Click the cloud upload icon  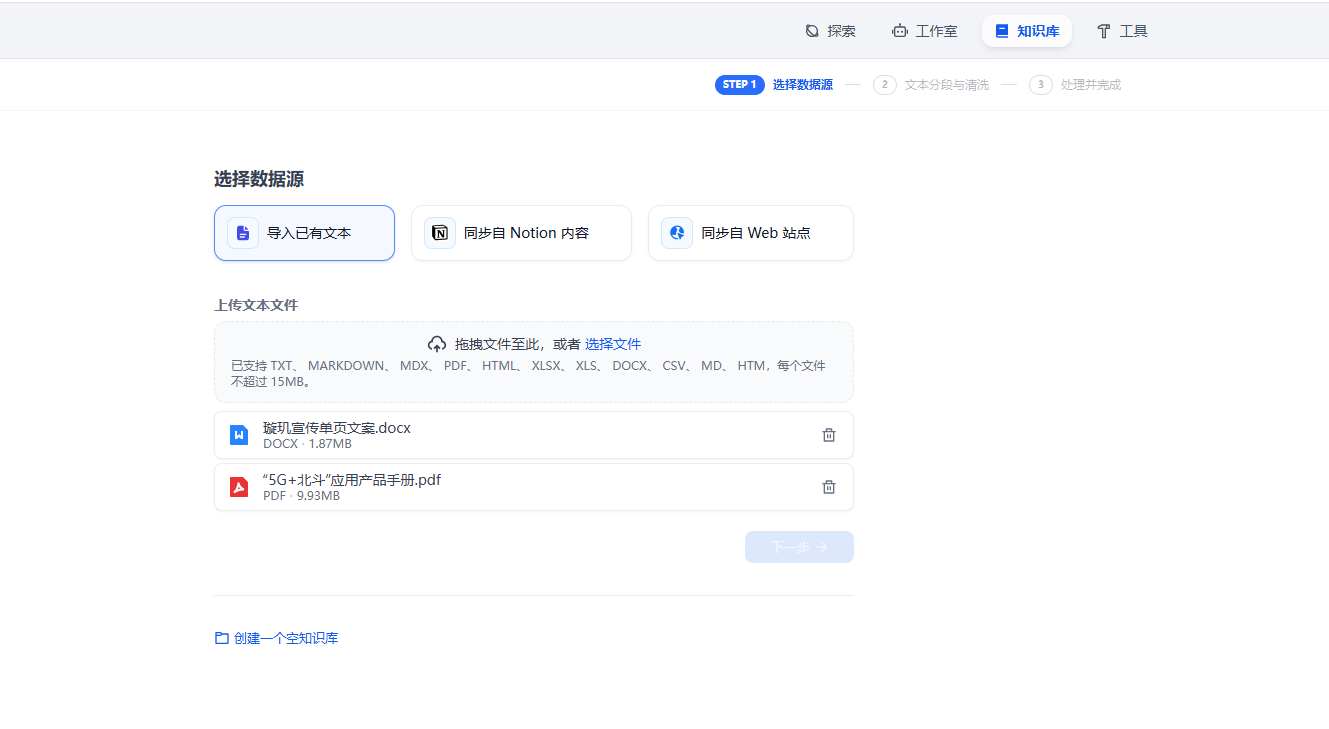point(437,344)
